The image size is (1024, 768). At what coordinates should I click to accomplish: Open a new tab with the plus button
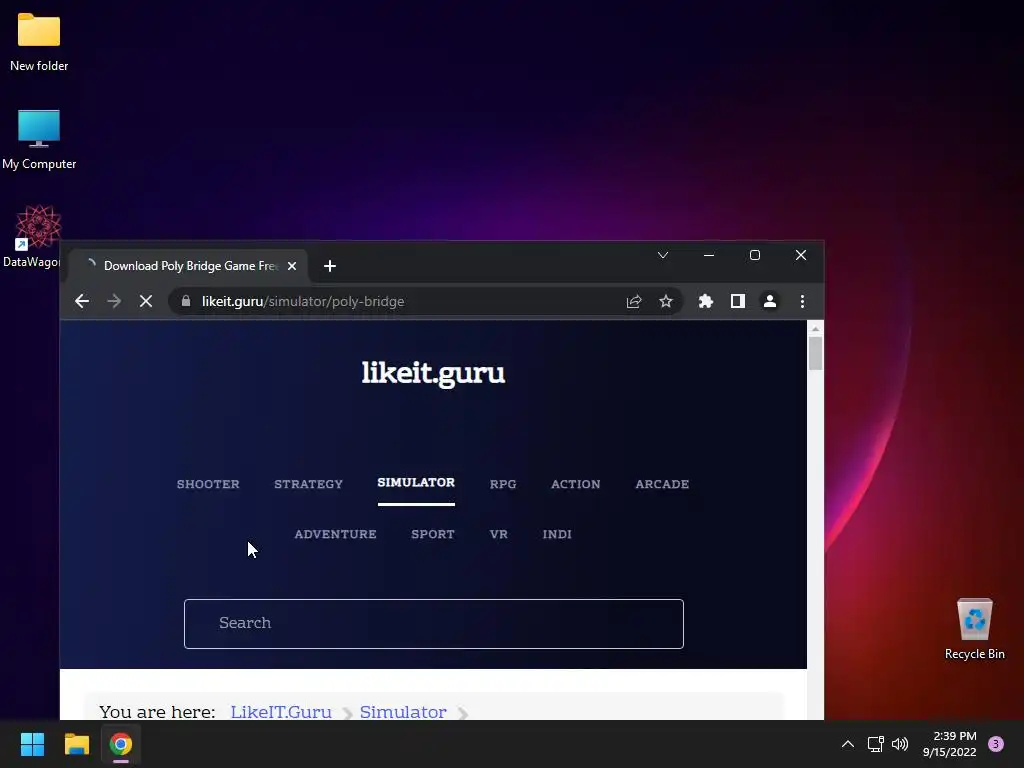click(330, 266)
